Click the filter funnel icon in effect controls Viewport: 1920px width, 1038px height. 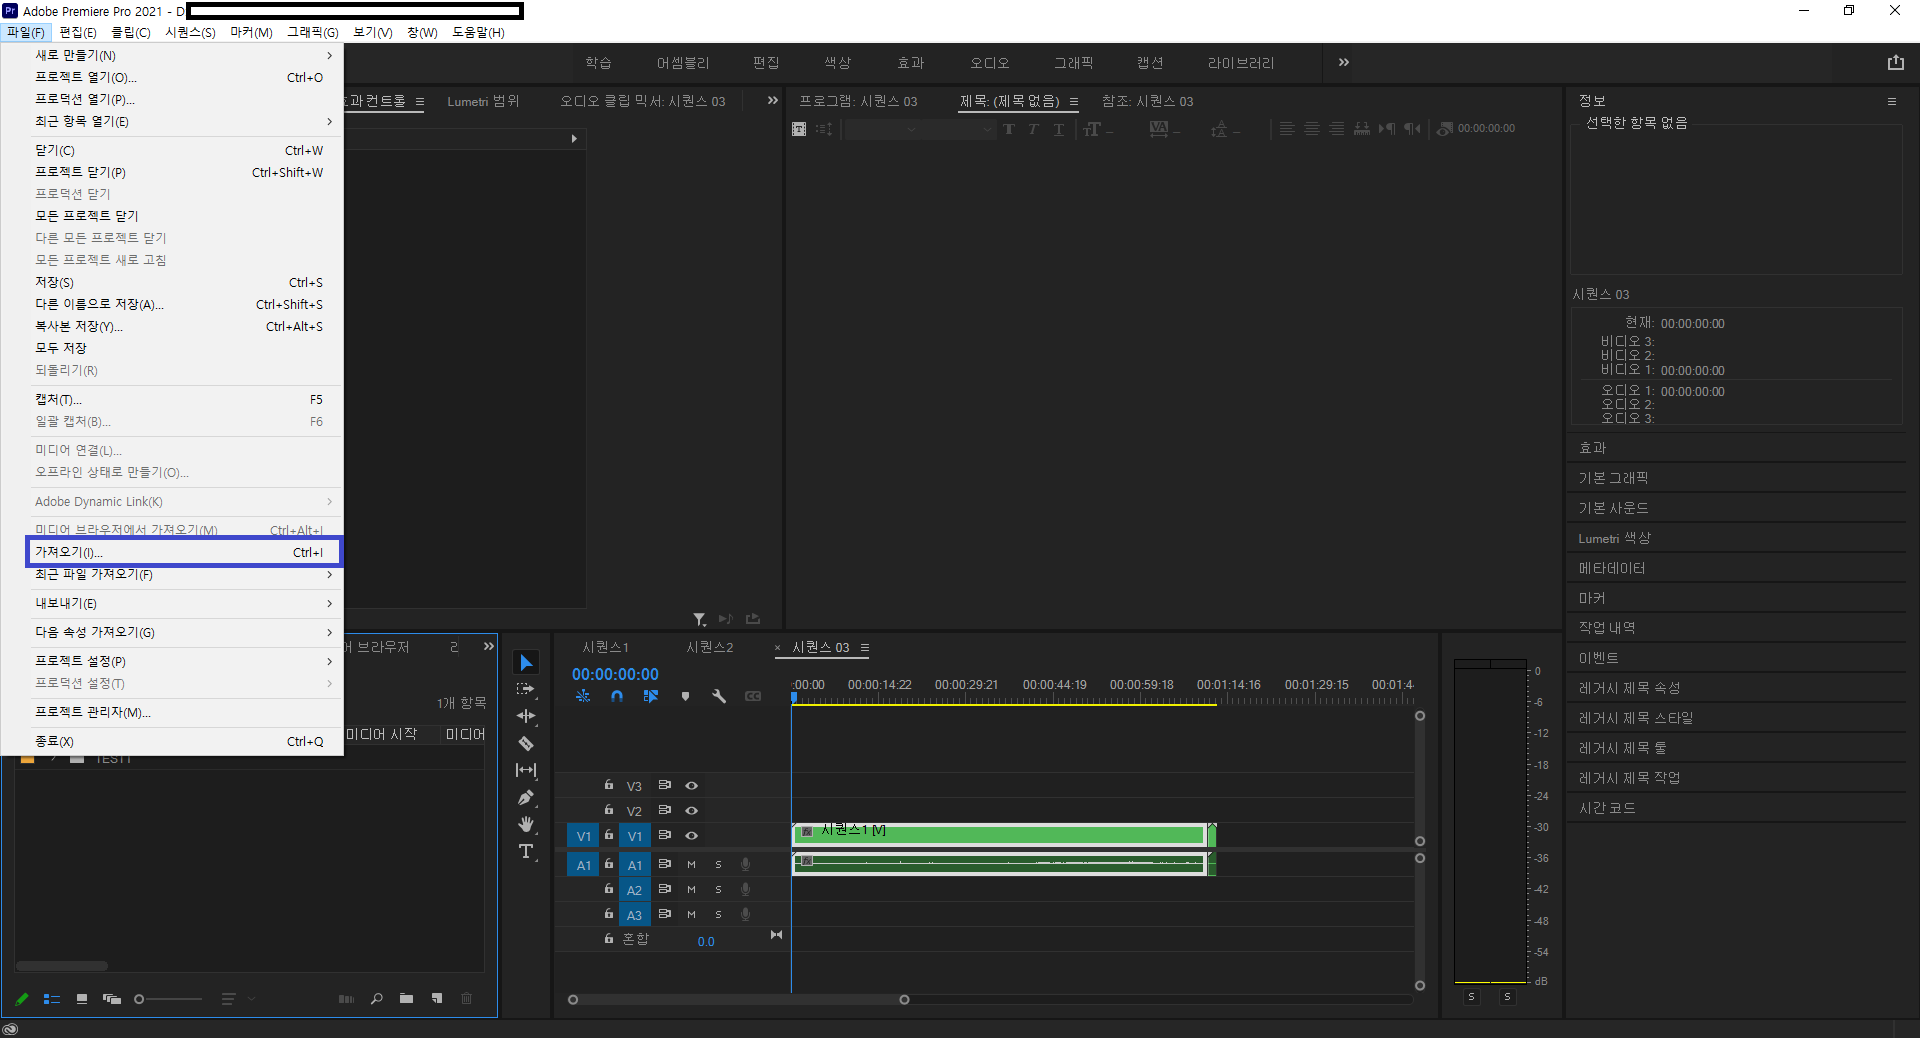[x=699, y=620]
